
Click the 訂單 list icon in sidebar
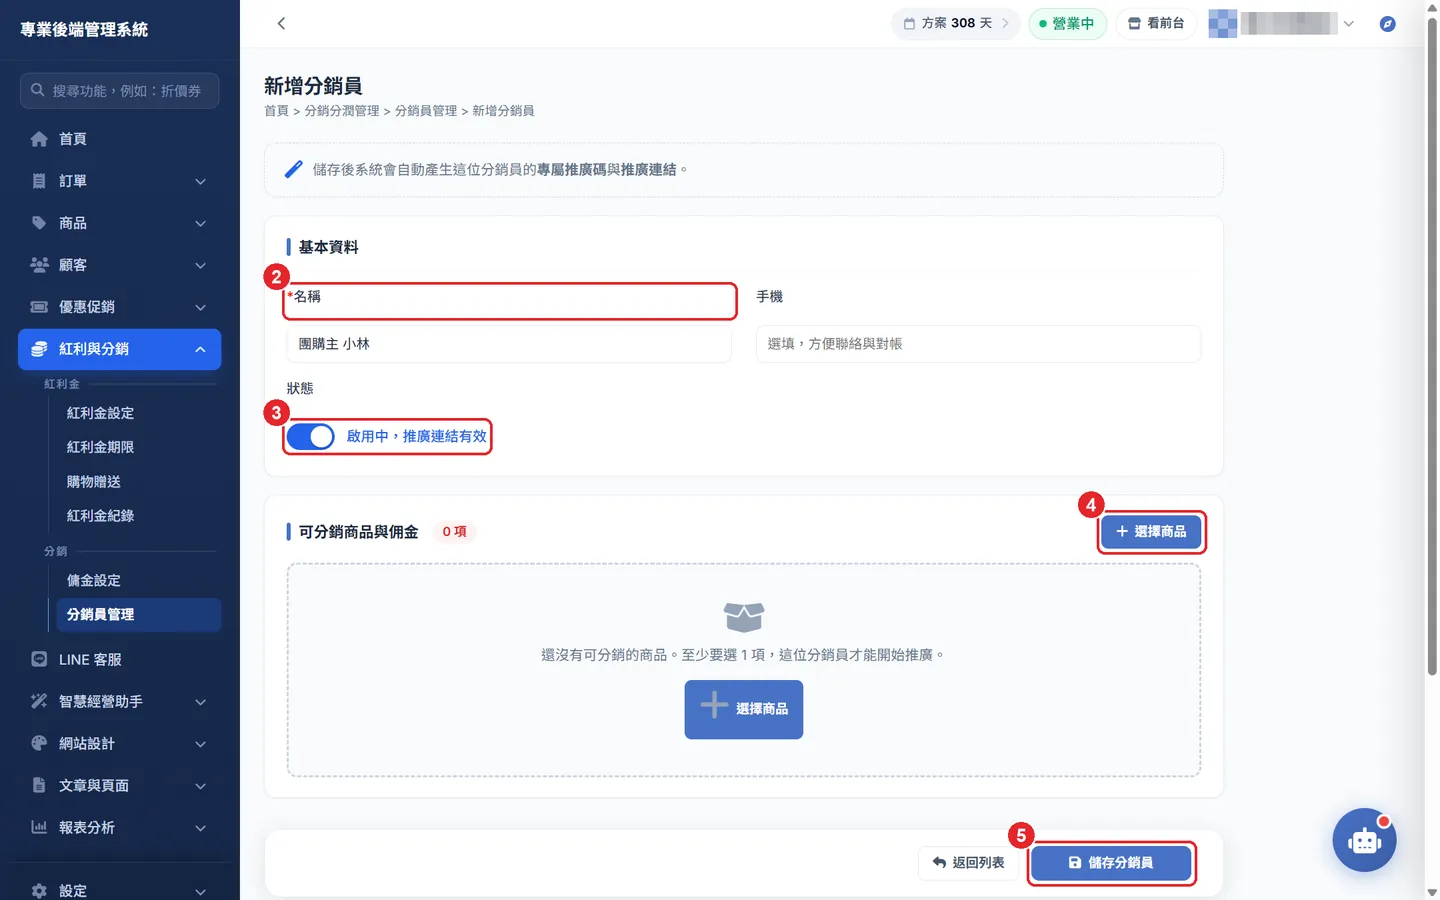(39, 181)
